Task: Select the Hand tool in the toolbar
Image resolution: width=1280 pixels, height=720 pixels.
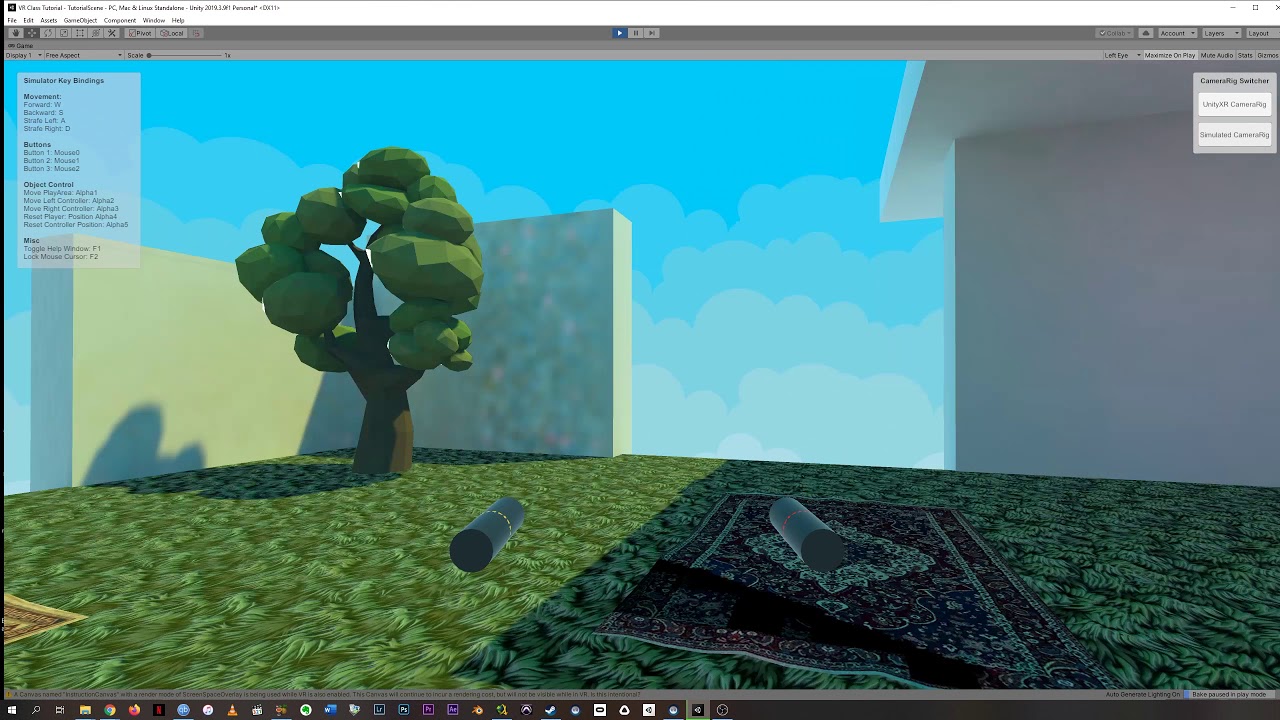Action: click(x=15, y=33)
